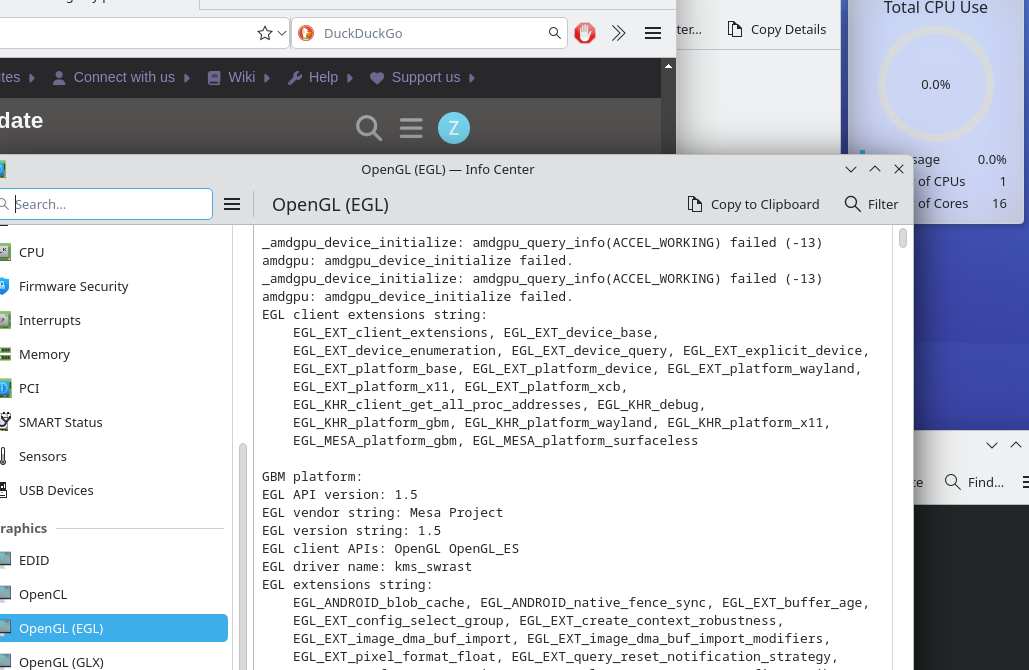Click the Copy Details button
The width and height of the screenshot is (1029, 670).
[x=777, y=29]
